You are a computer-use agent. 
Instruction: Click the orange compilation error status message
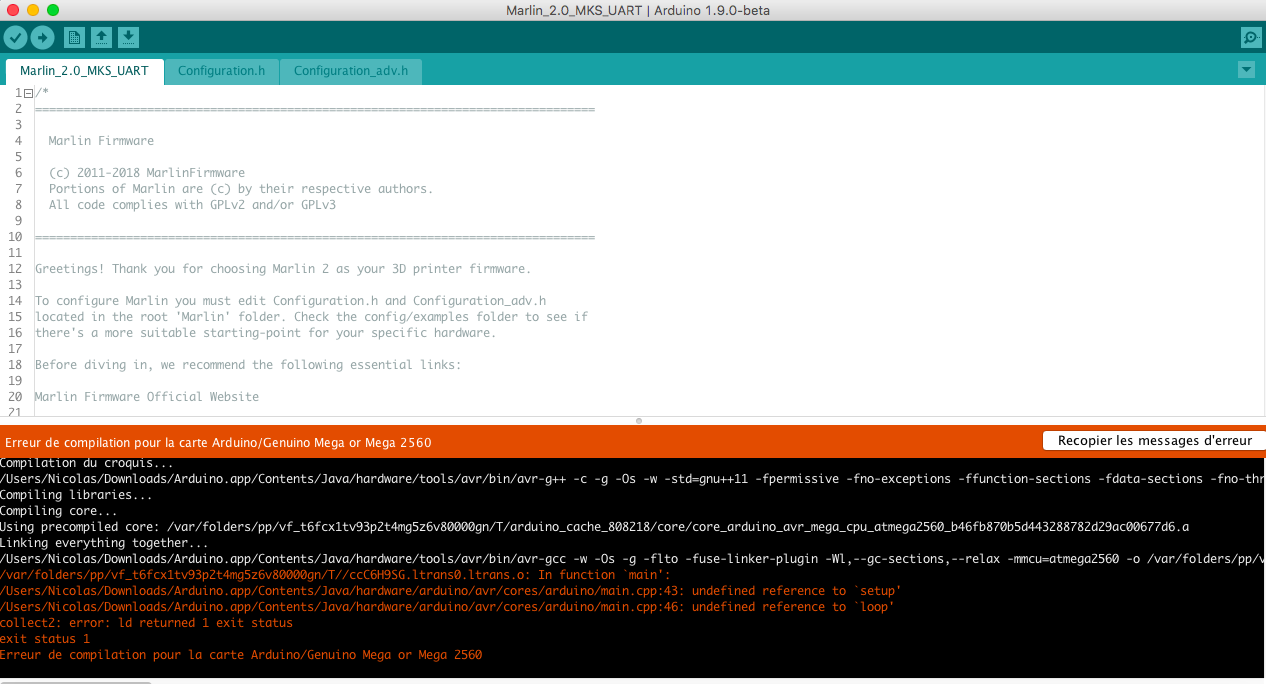click(x=219, y=442)
